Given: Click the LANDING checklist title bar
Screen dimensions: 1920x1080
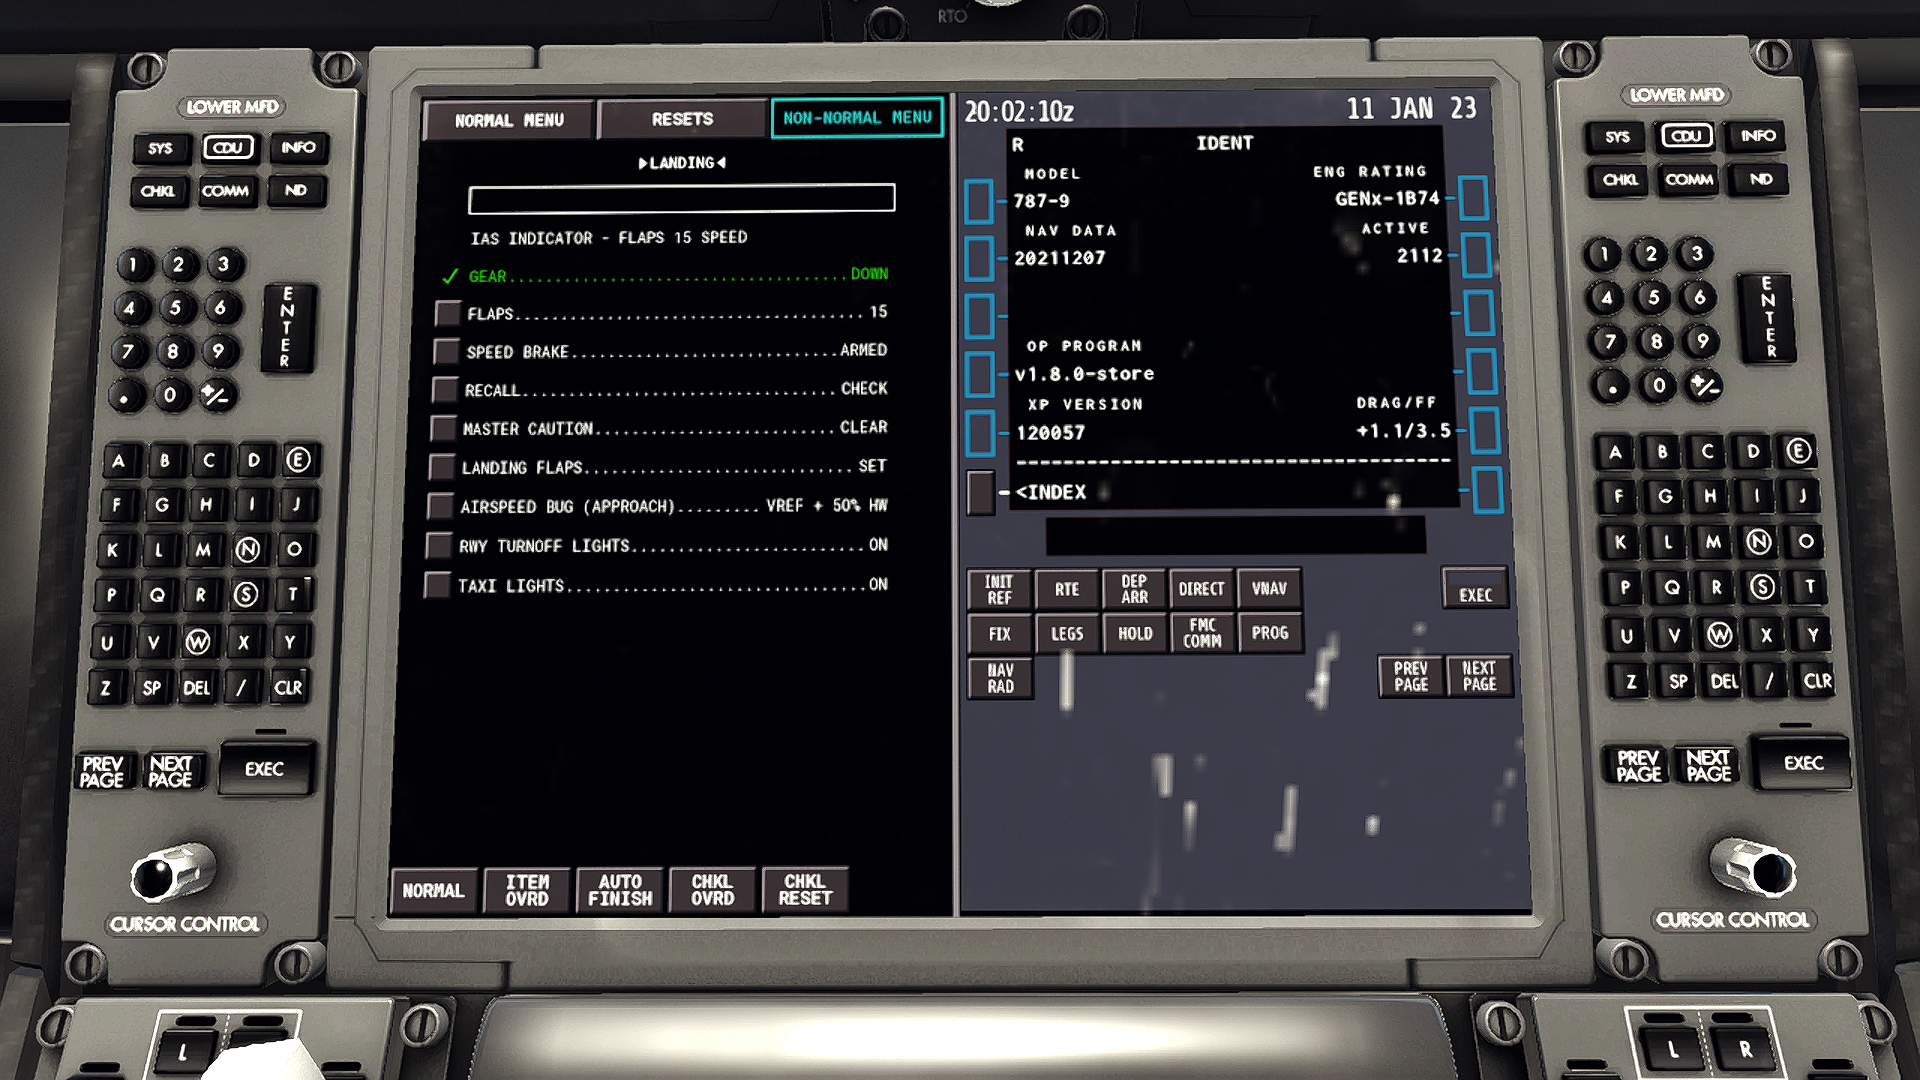Looking at the screenshot, I should [682, 163].
